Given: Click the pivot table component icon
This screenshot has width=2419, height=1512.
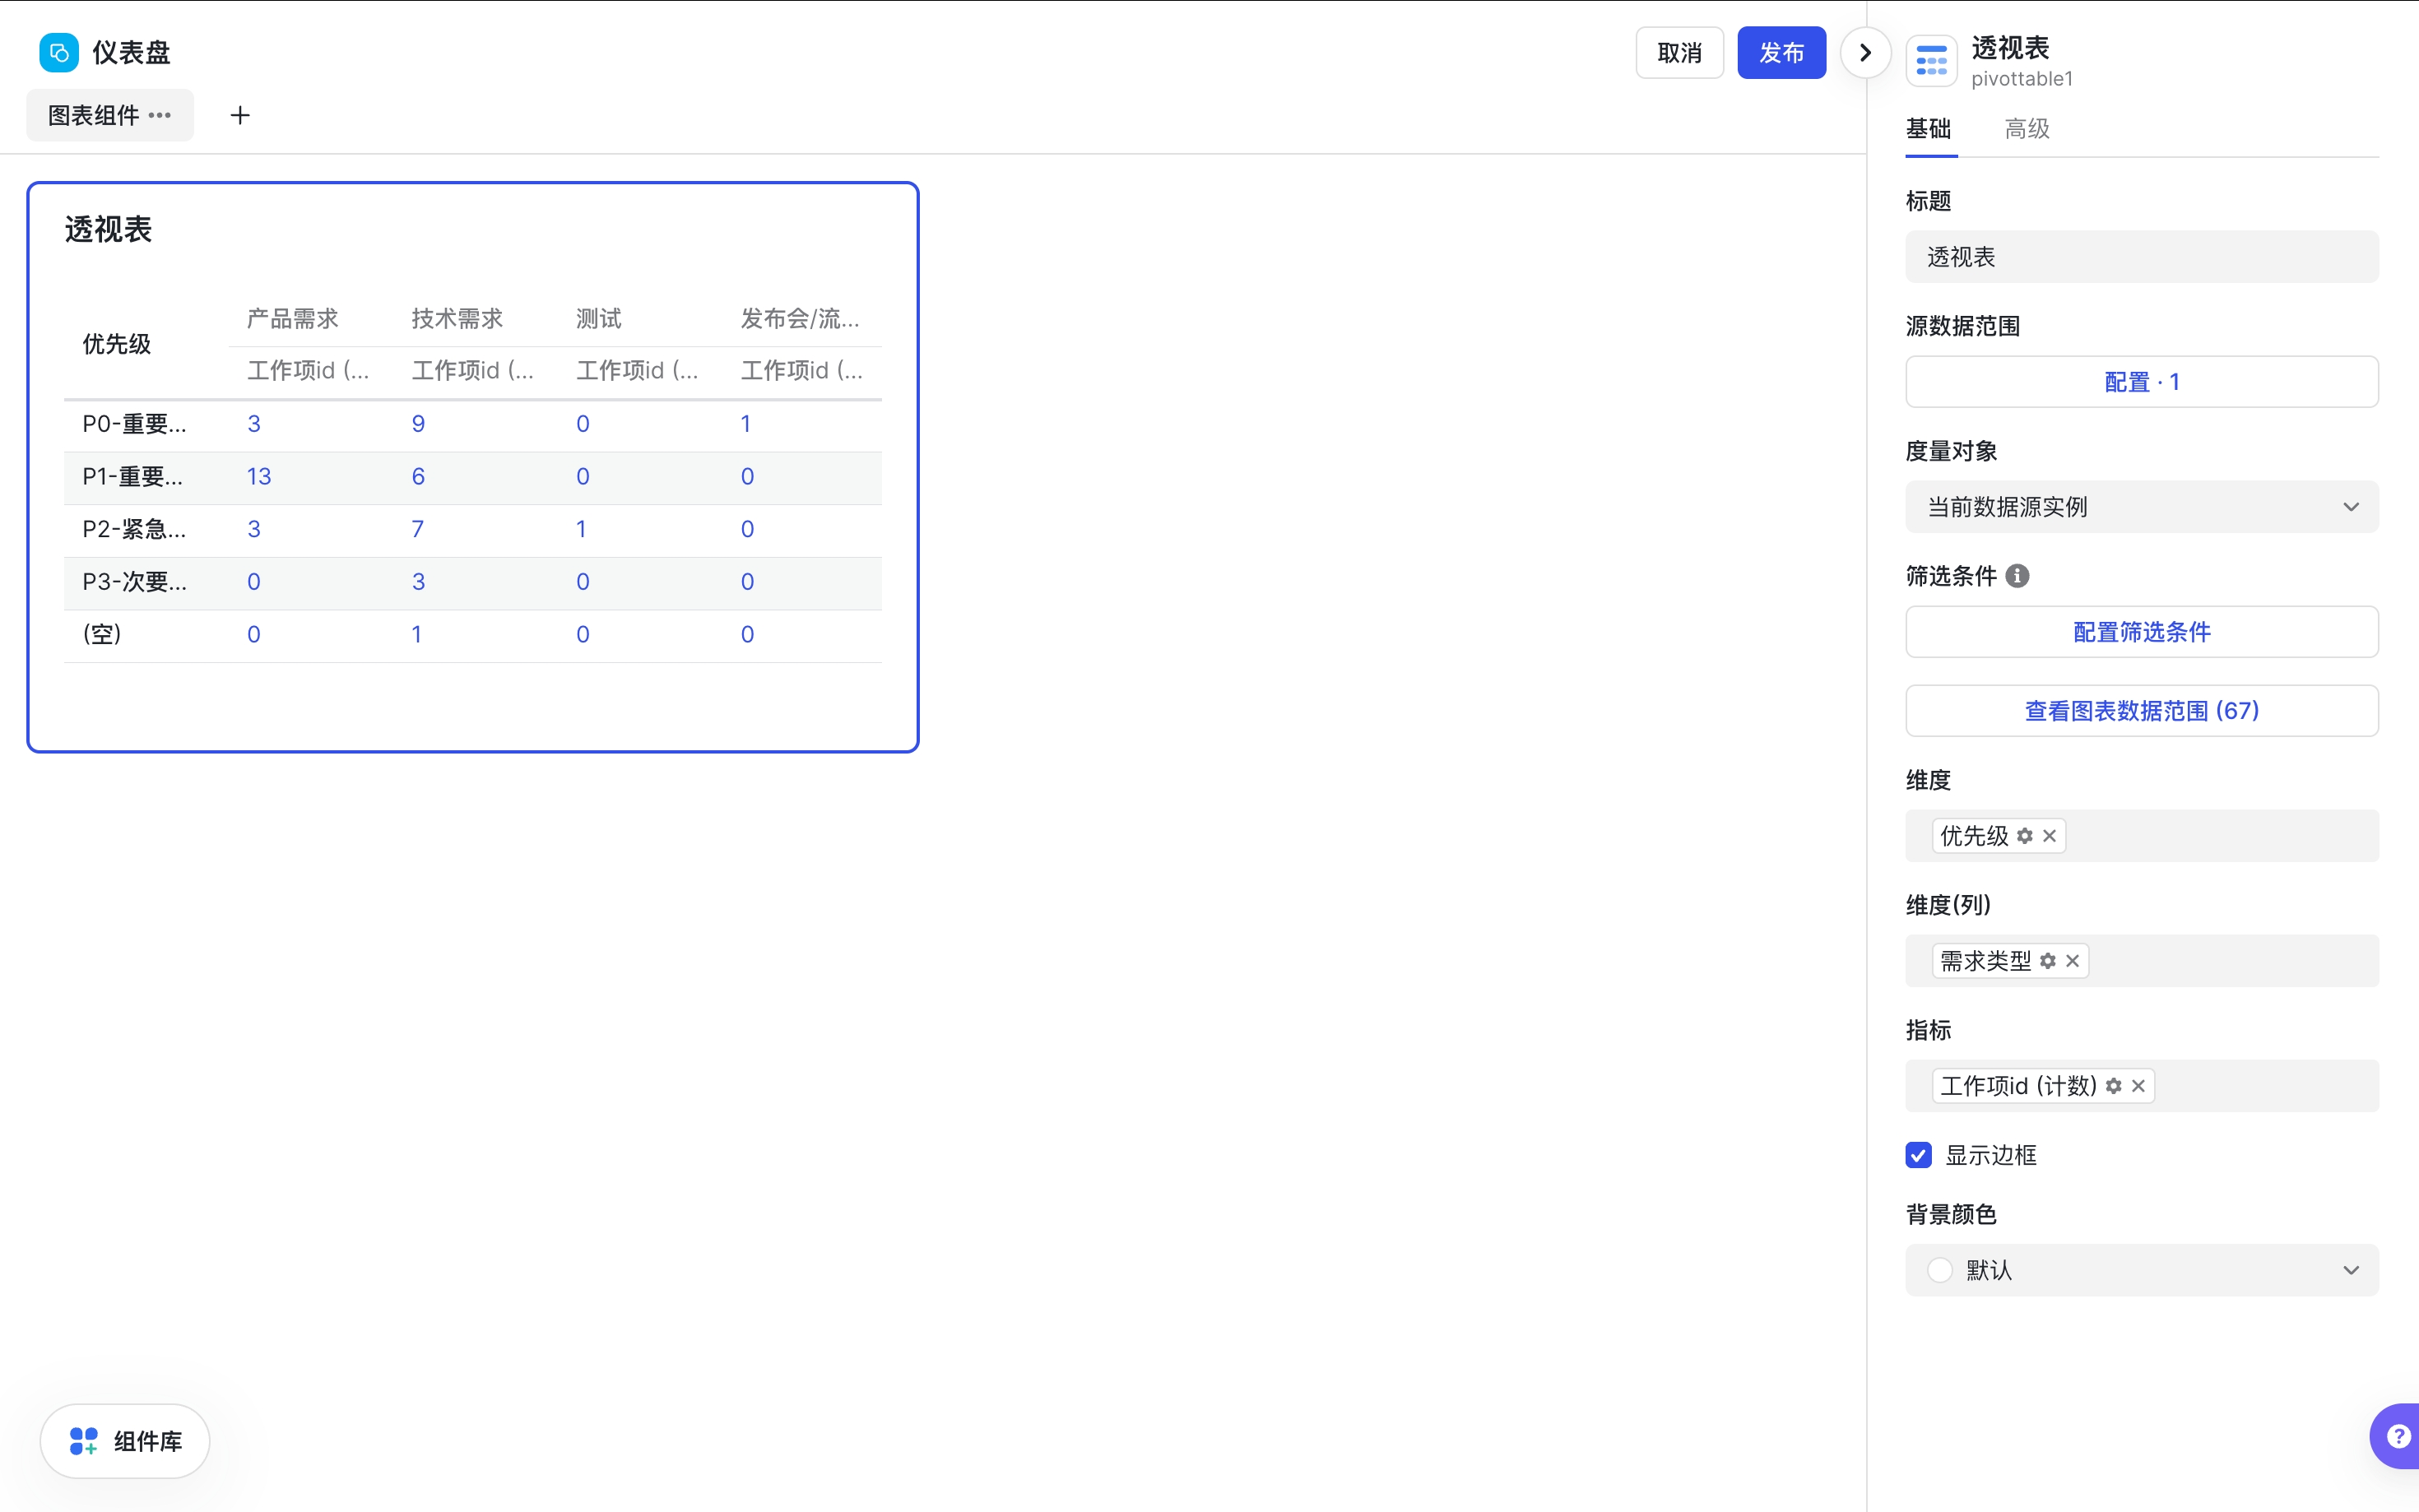Looking at the screenshot, I should 1931,61.
